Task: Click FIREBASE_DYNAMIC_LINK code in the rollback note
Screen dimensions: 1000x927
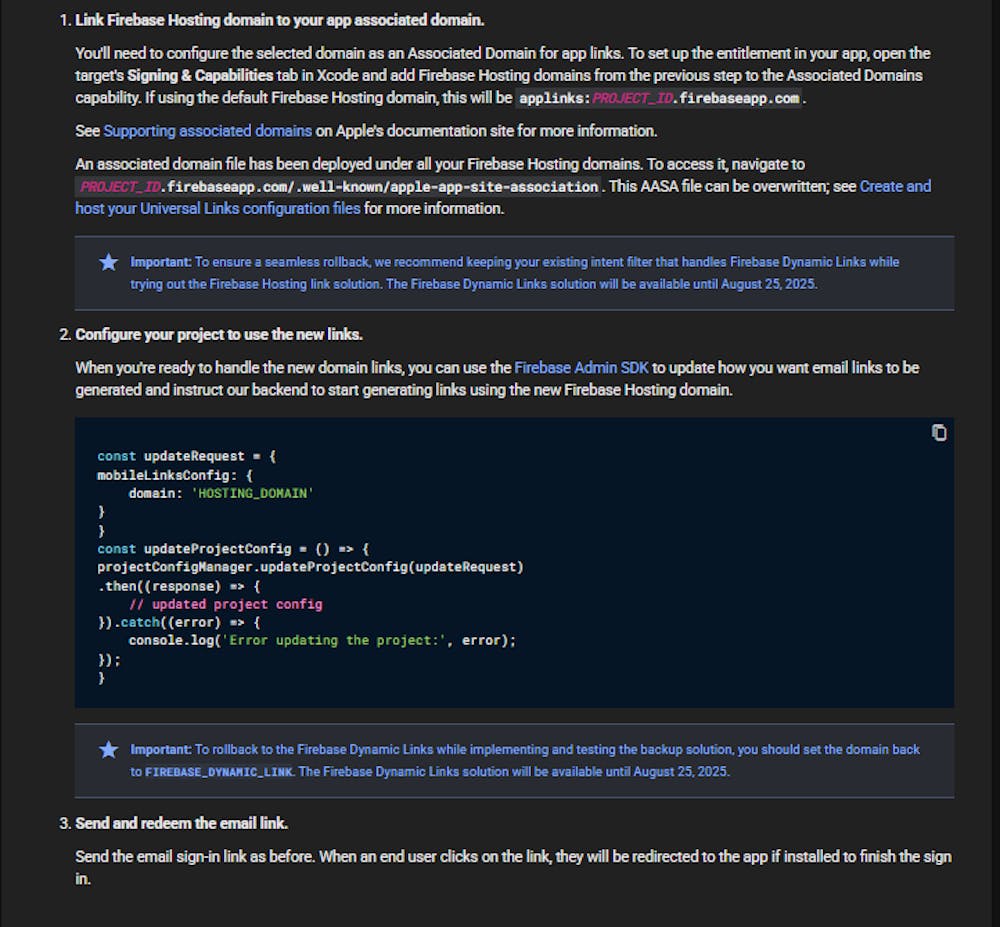Action: [218, 772]
